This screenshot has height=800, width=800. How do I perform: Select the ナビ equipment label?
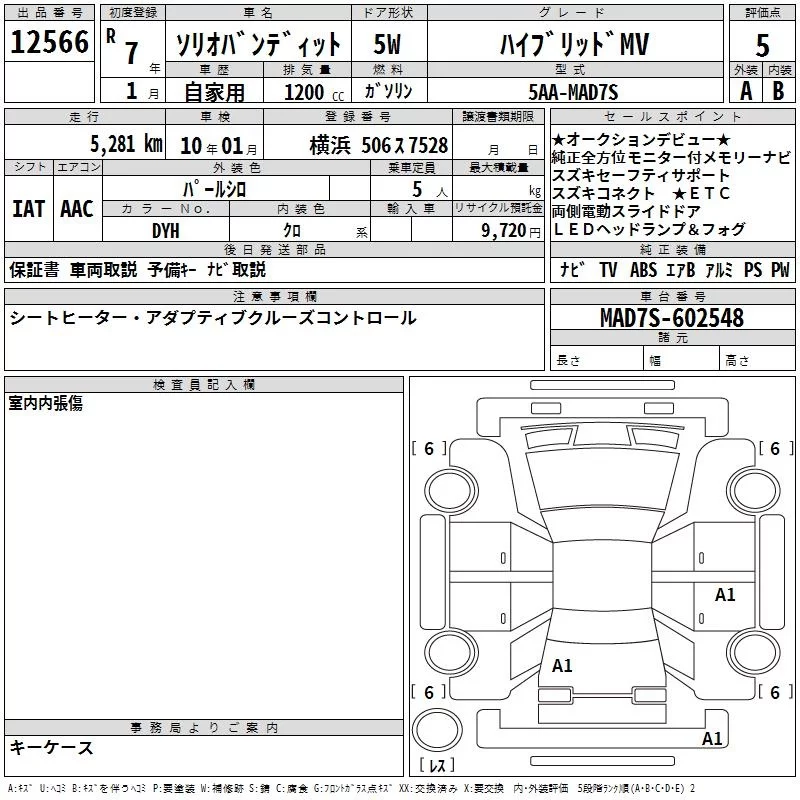pos(571,269)
